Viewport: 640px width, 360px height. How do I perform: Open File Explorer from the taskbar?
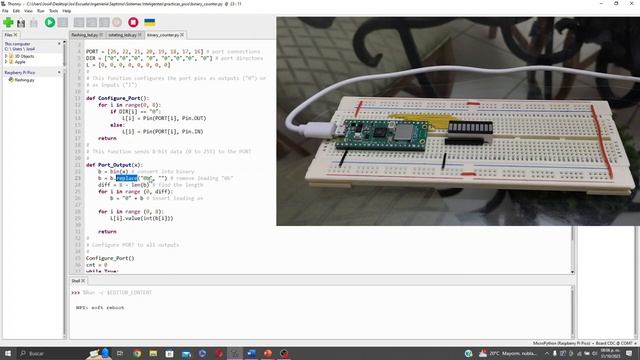coord(153,353)
